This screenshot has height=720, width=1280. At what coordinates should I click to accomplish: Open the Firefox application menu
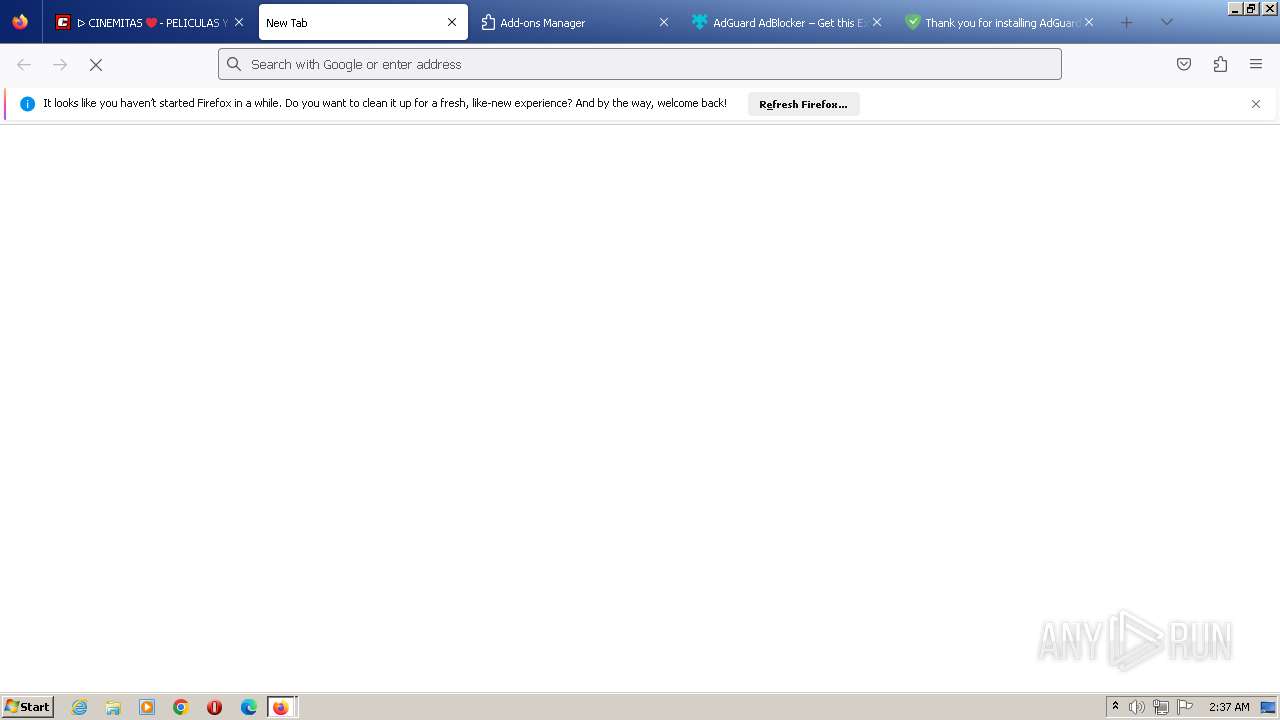pyautogui.click(x=1256, y=64)
